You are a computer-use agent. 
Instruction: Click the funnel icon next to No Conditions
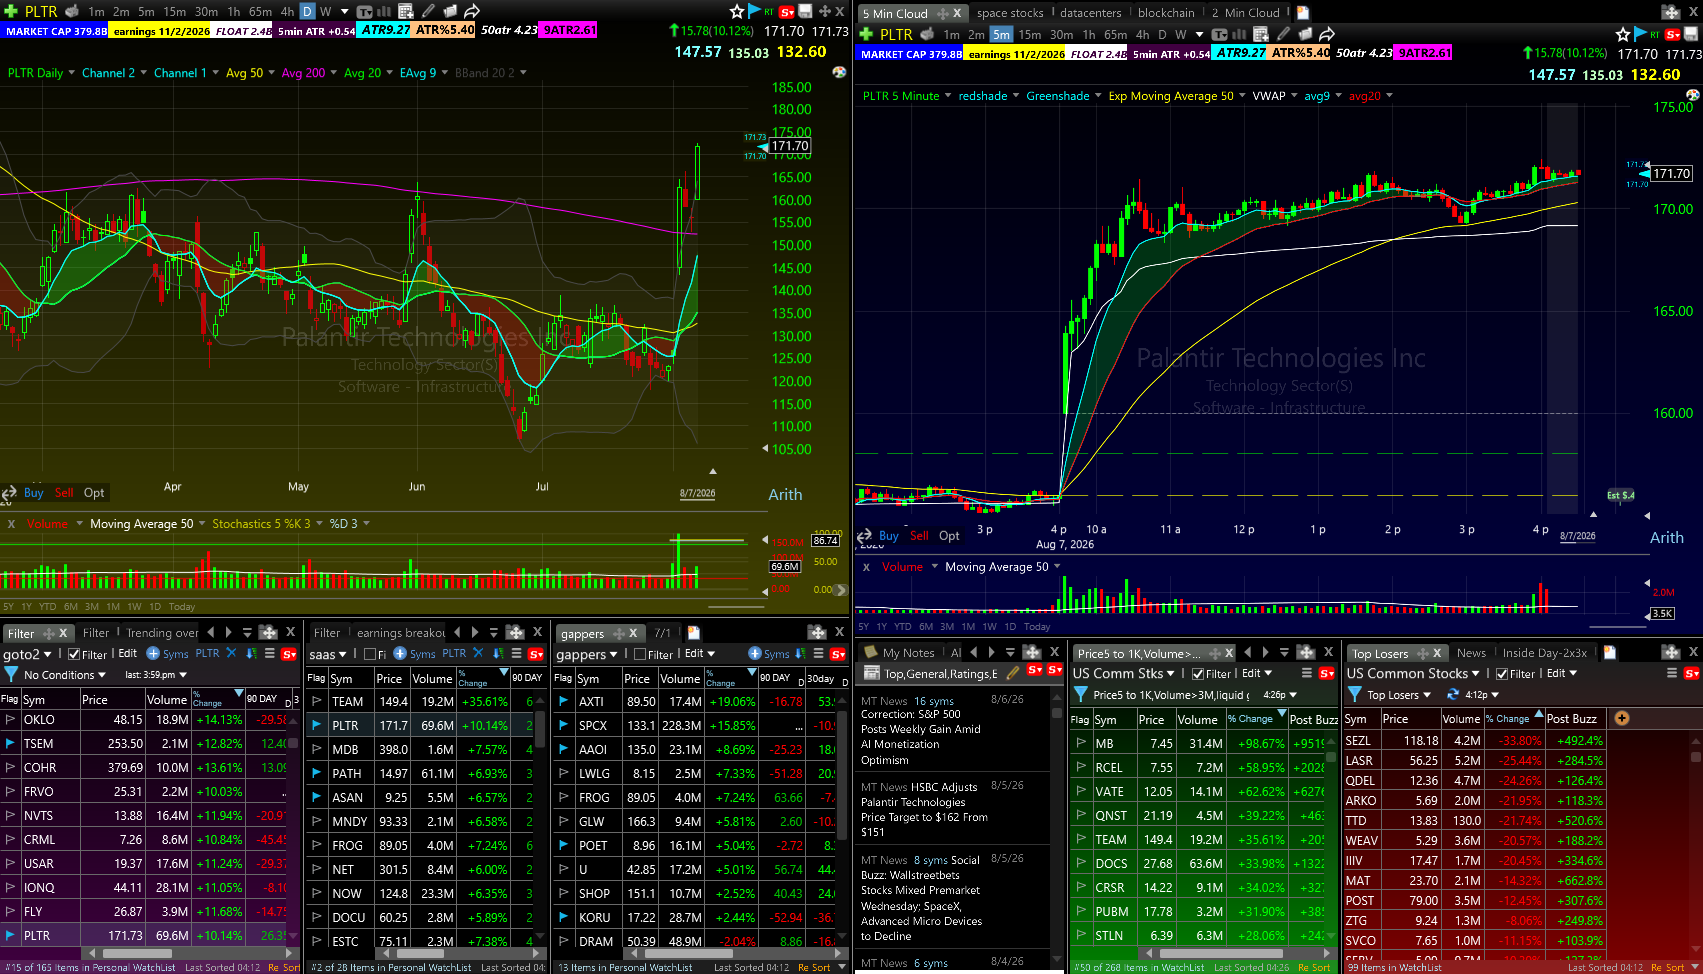[11, 675]
